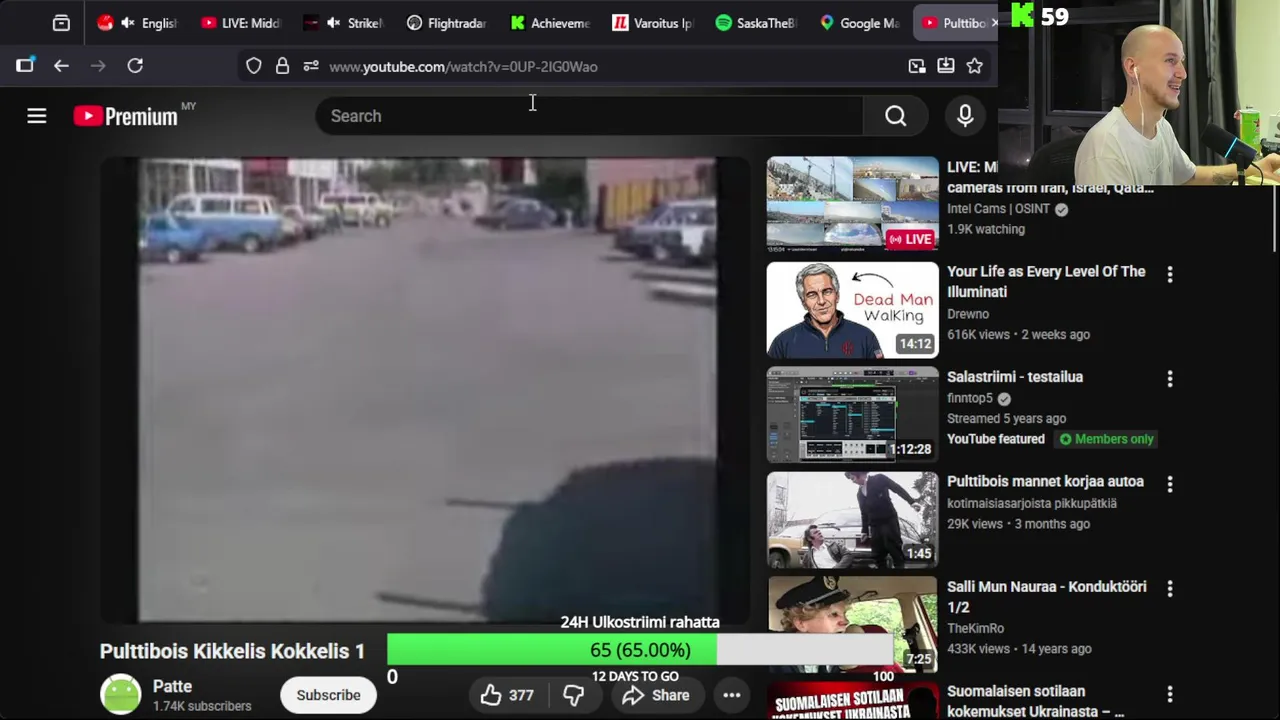
Task: Focus the YouTube search box
Action: point(590,116)
